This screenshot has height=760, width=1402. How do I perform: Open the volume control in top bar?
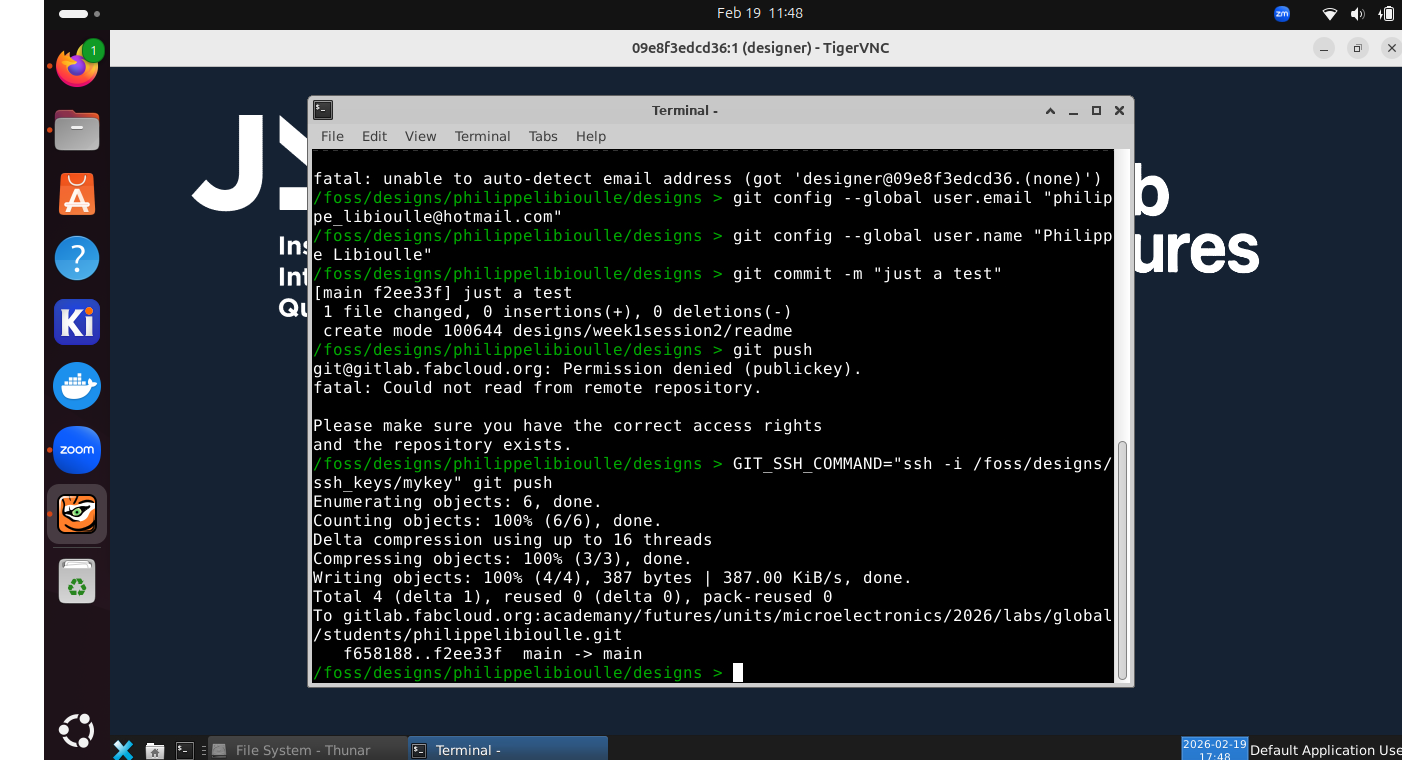click(x=1357, y=14)
